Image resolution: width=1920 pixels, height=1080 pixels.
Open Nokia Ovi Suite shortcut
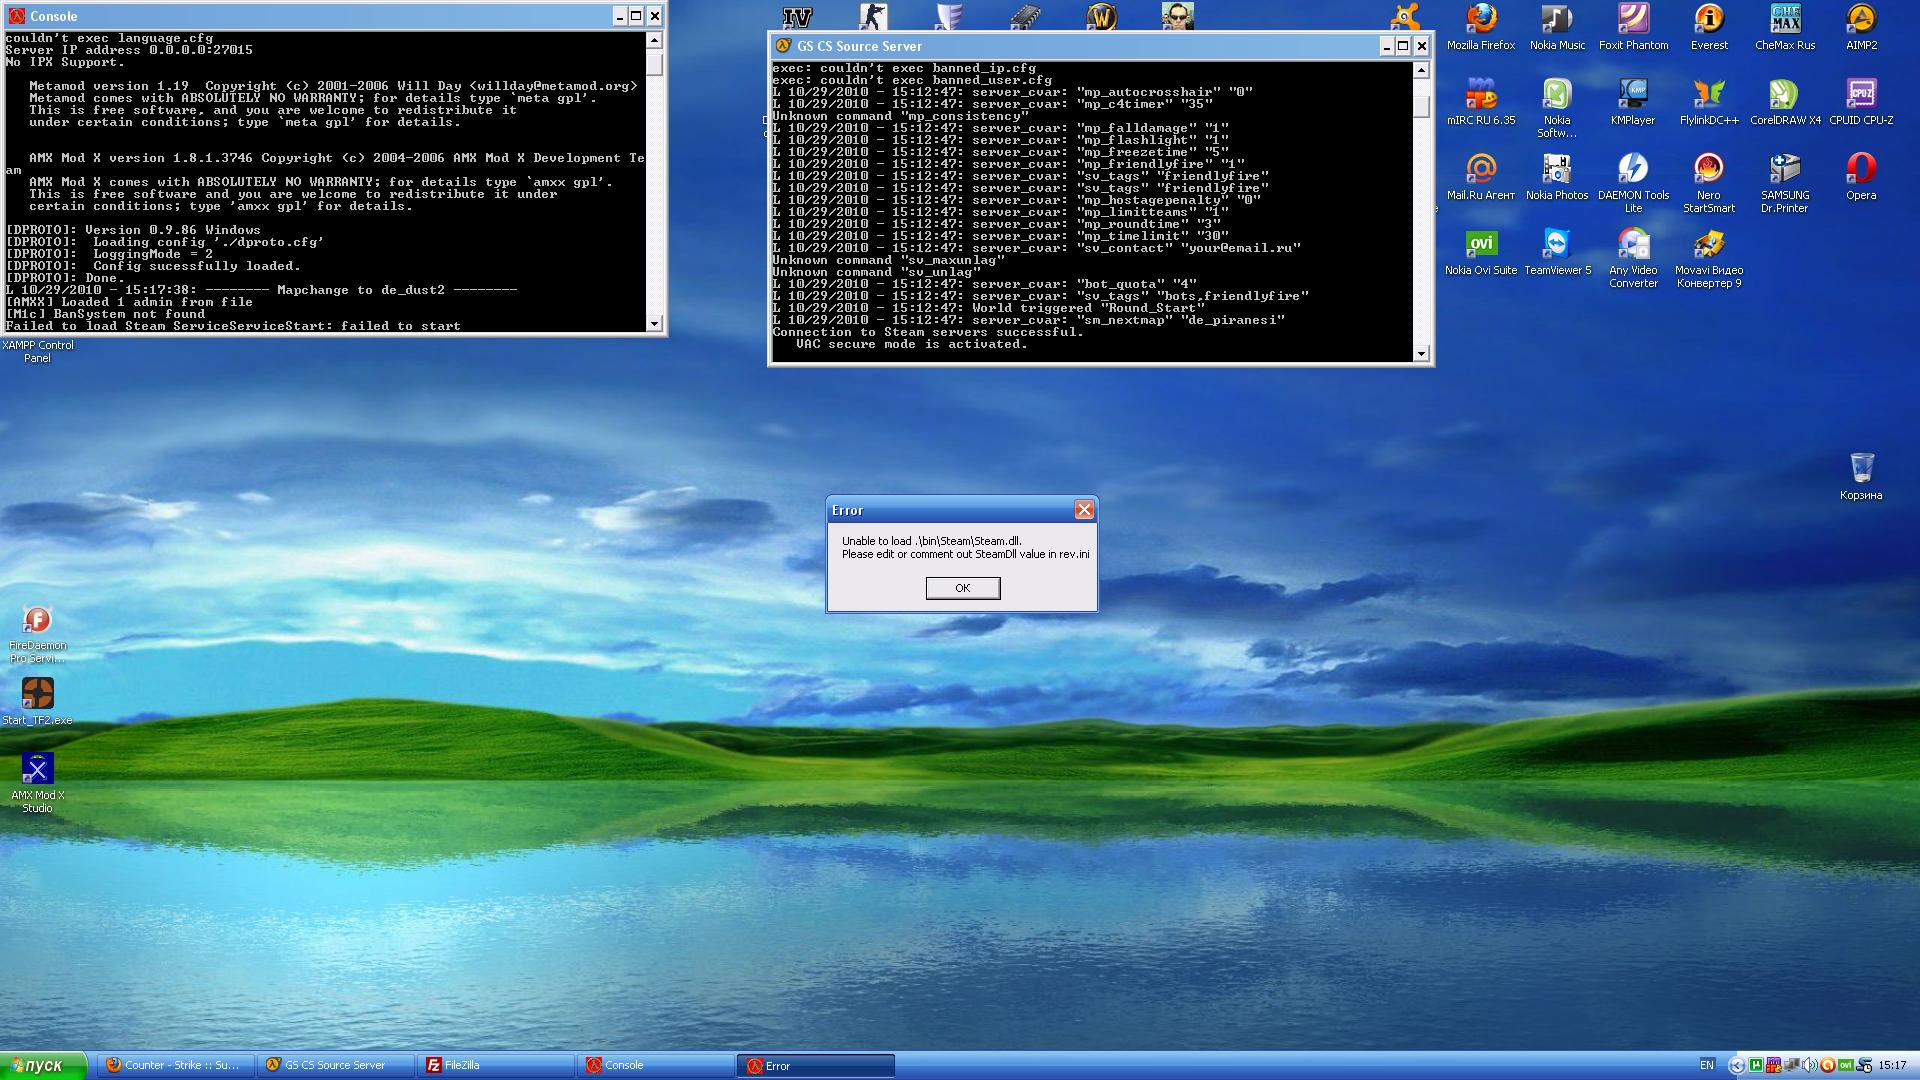pyautogui.click(x=1481, y=252)
